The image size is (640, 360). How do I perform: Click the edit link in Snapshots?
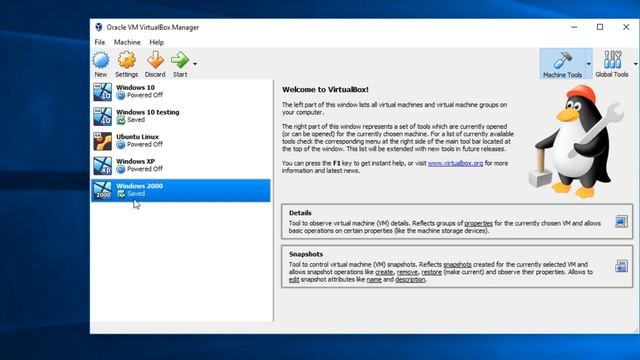pos(294,280)
